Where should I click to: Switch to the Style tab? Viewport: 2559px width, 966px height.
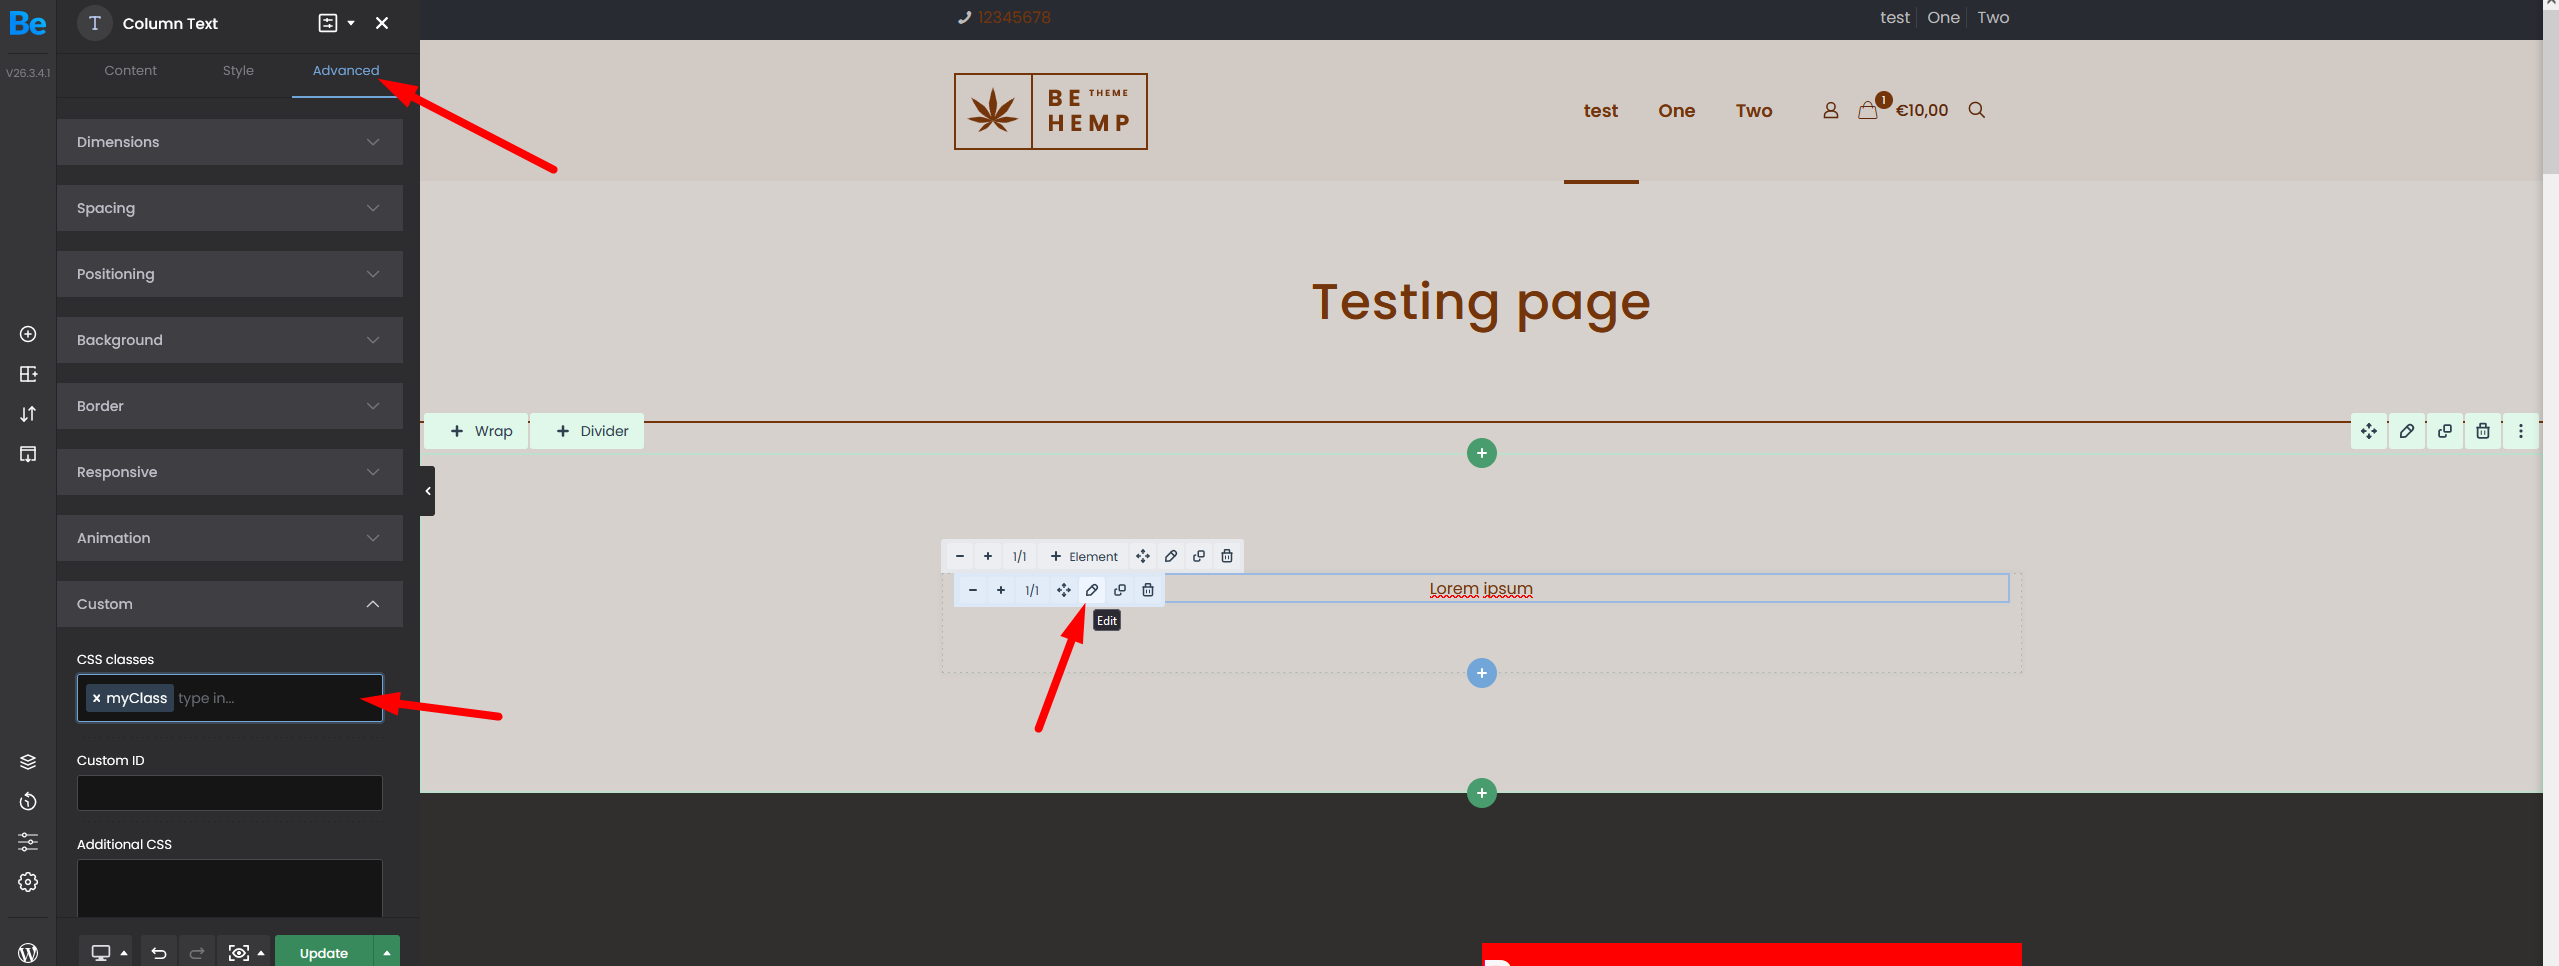[238, 70]
